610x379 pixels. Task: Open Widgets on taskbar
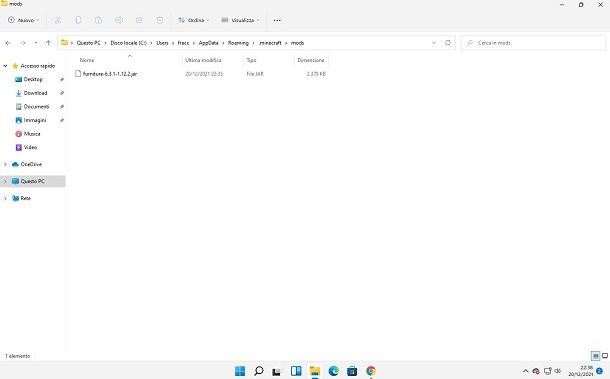pyautogui.click(x=296, y=371)
